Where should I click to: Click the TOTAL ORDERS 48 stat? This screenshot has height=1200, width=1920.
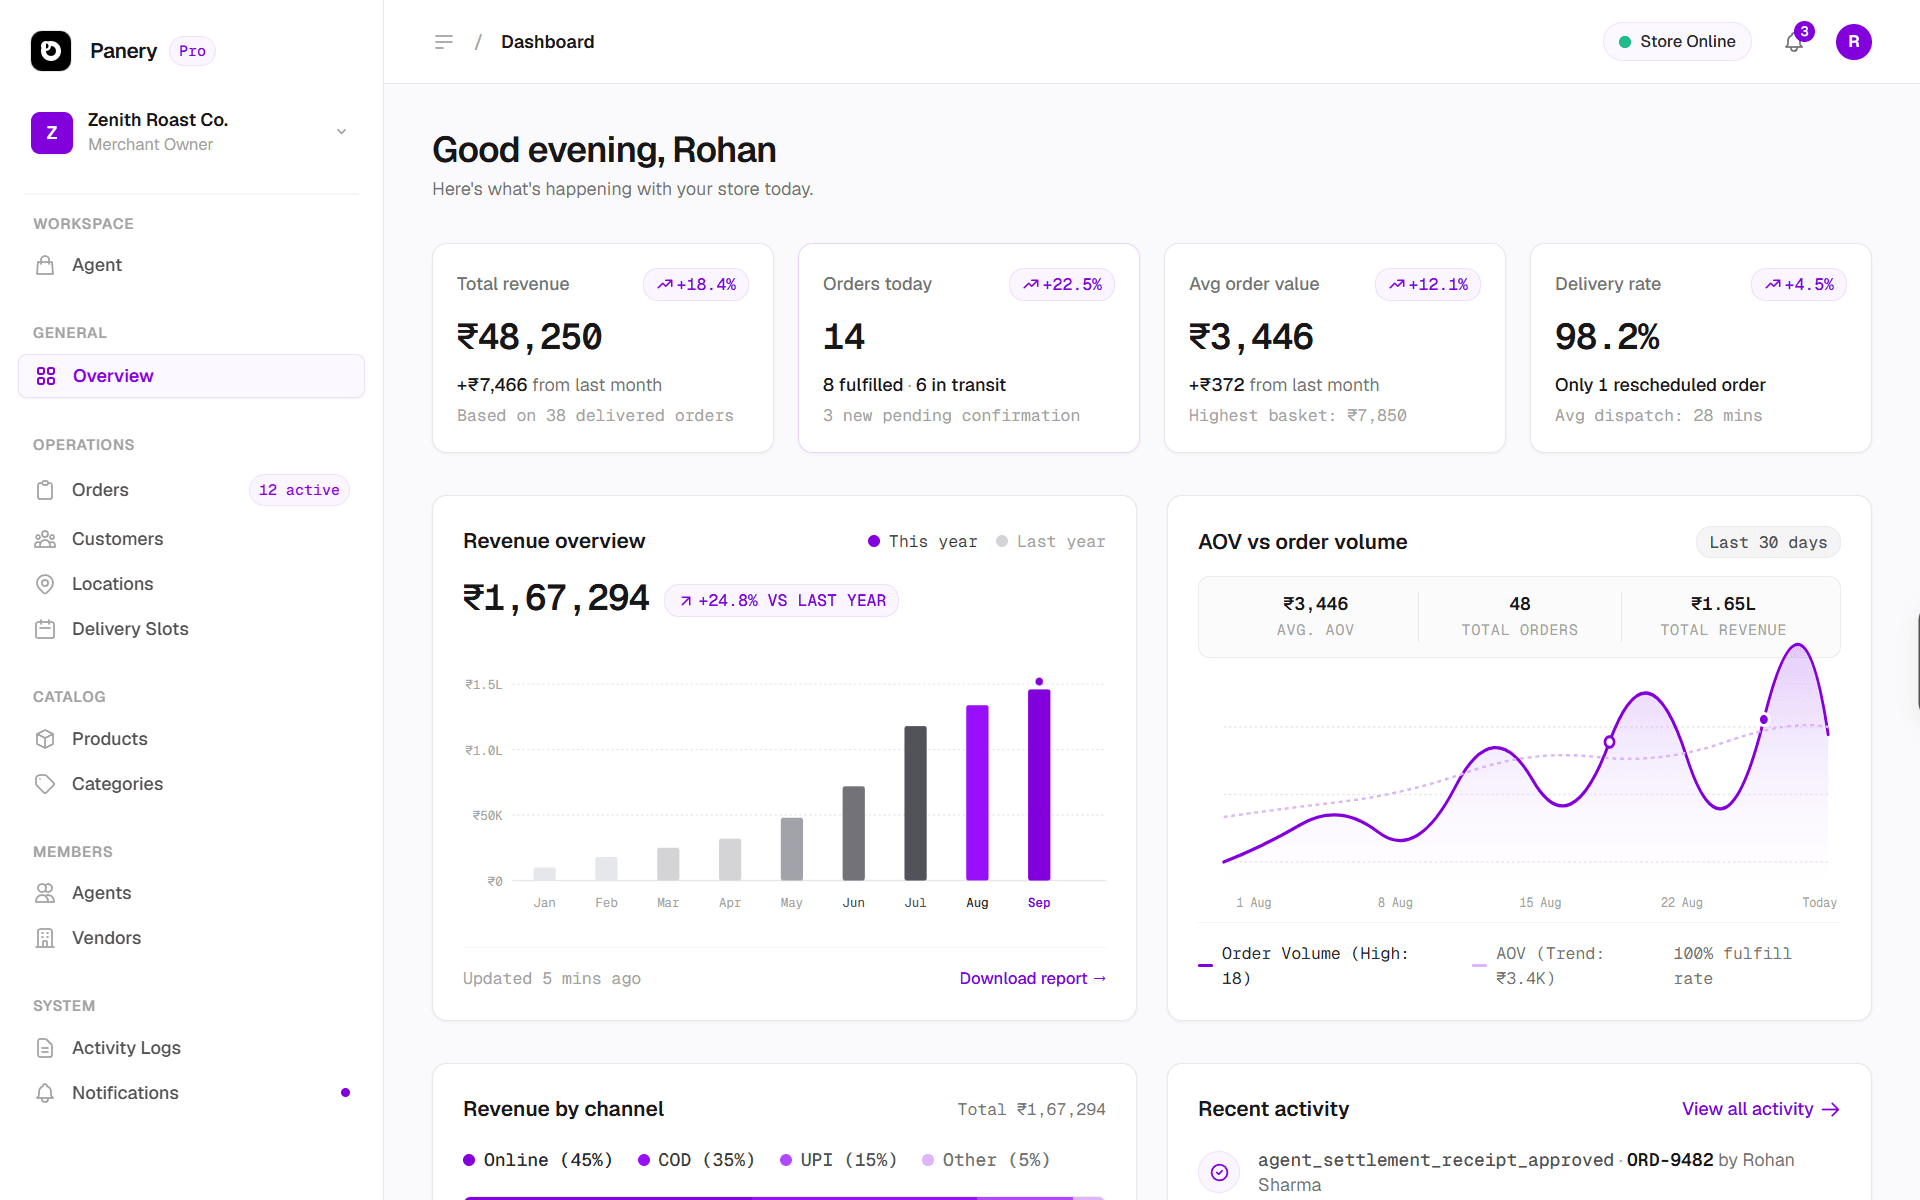pyautogui.click(x=1519, y=616)
